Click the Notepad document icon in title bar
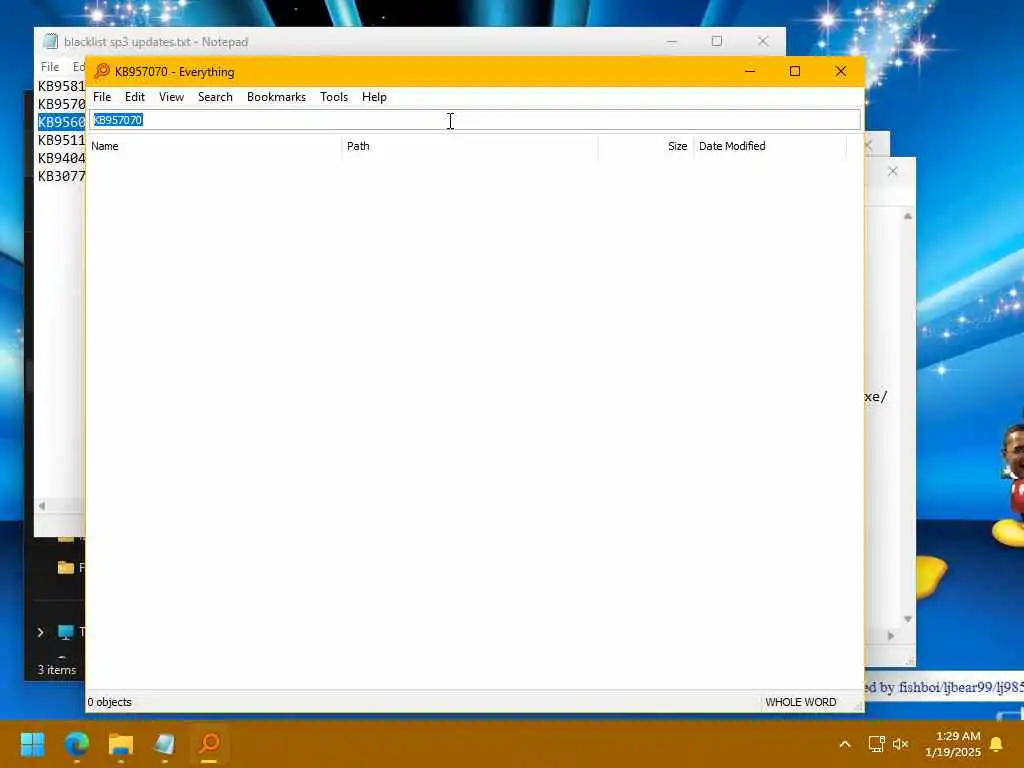 [x=50, y=42]
